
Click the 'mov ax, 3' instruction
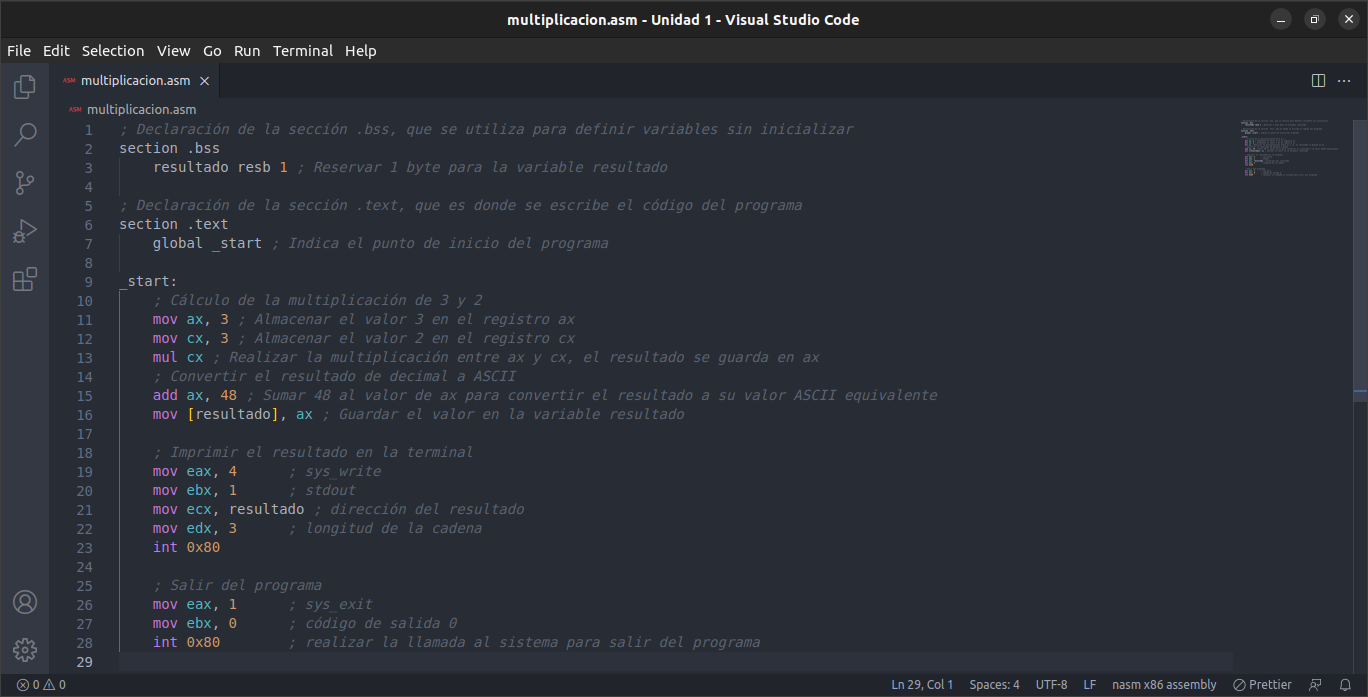pos(191,320)
